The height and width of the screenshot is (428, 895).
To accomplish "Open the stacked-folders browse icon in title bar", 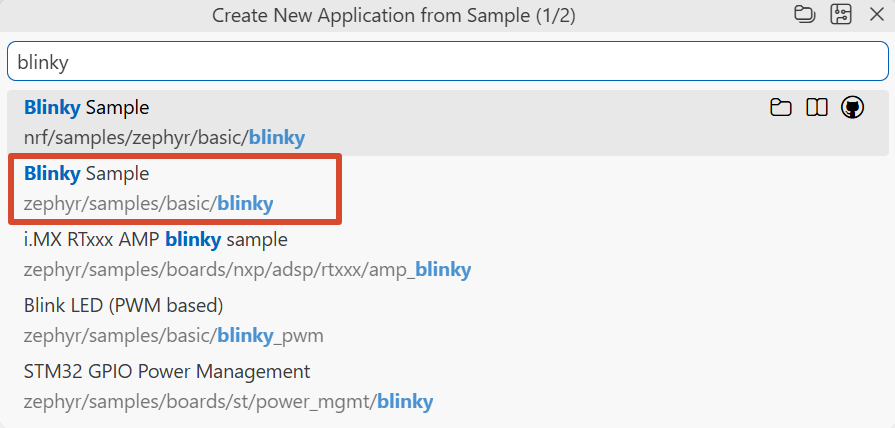I will coord(804,15).
